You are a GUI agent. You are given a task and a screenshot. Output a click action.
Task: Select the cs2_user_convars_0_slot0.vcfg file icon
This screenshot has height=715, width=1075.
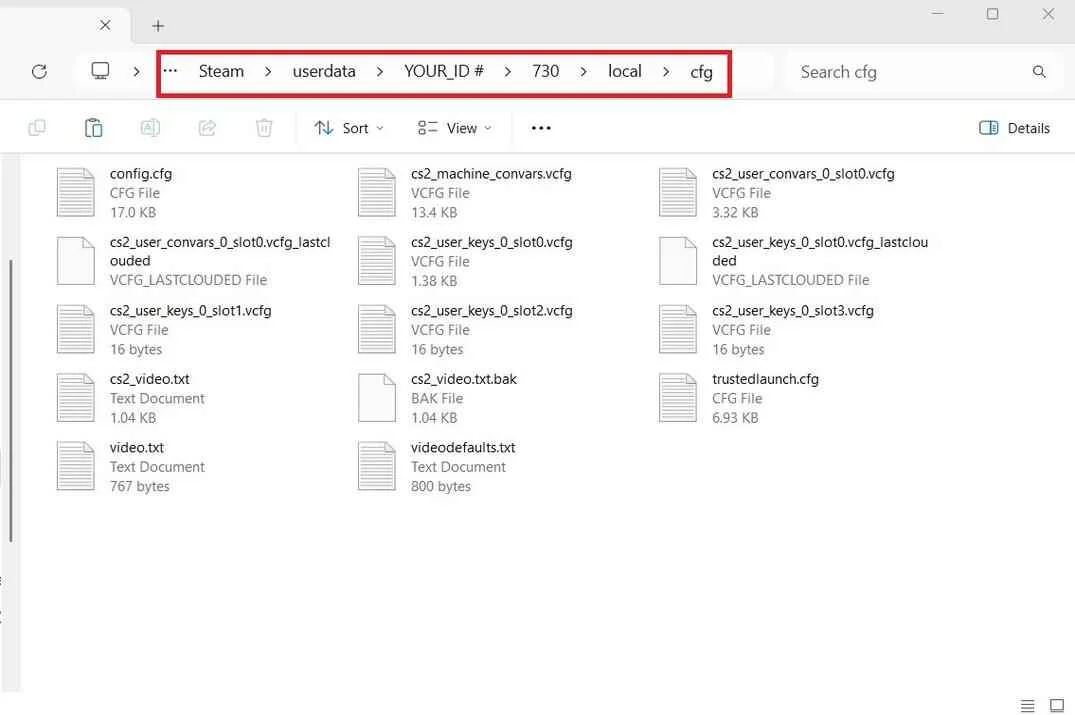point(677,192)
